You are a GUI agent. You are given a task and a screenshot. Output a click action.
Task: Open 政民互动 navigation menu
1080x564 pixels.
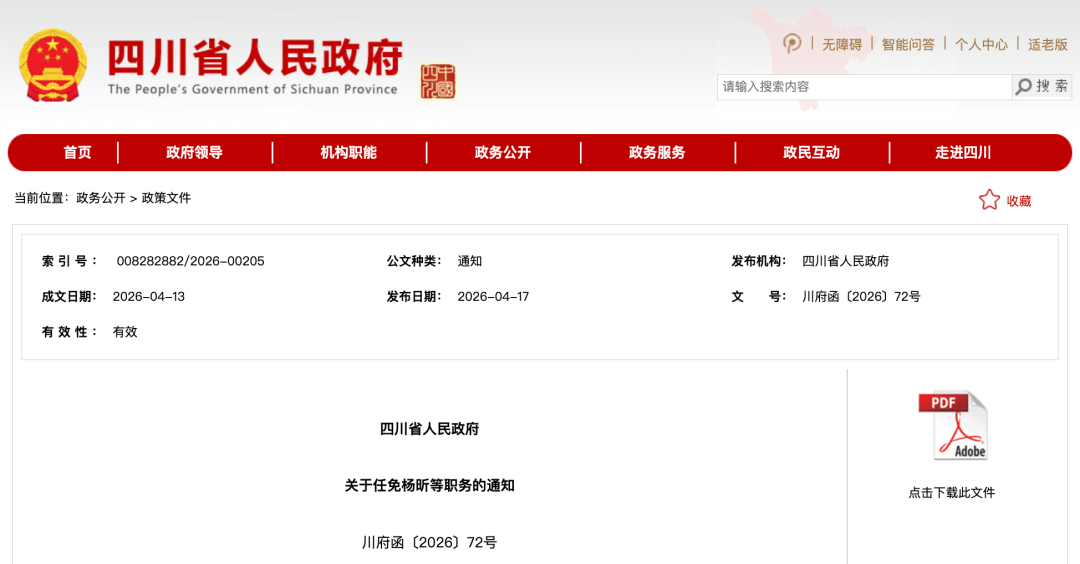coord(811,153)
